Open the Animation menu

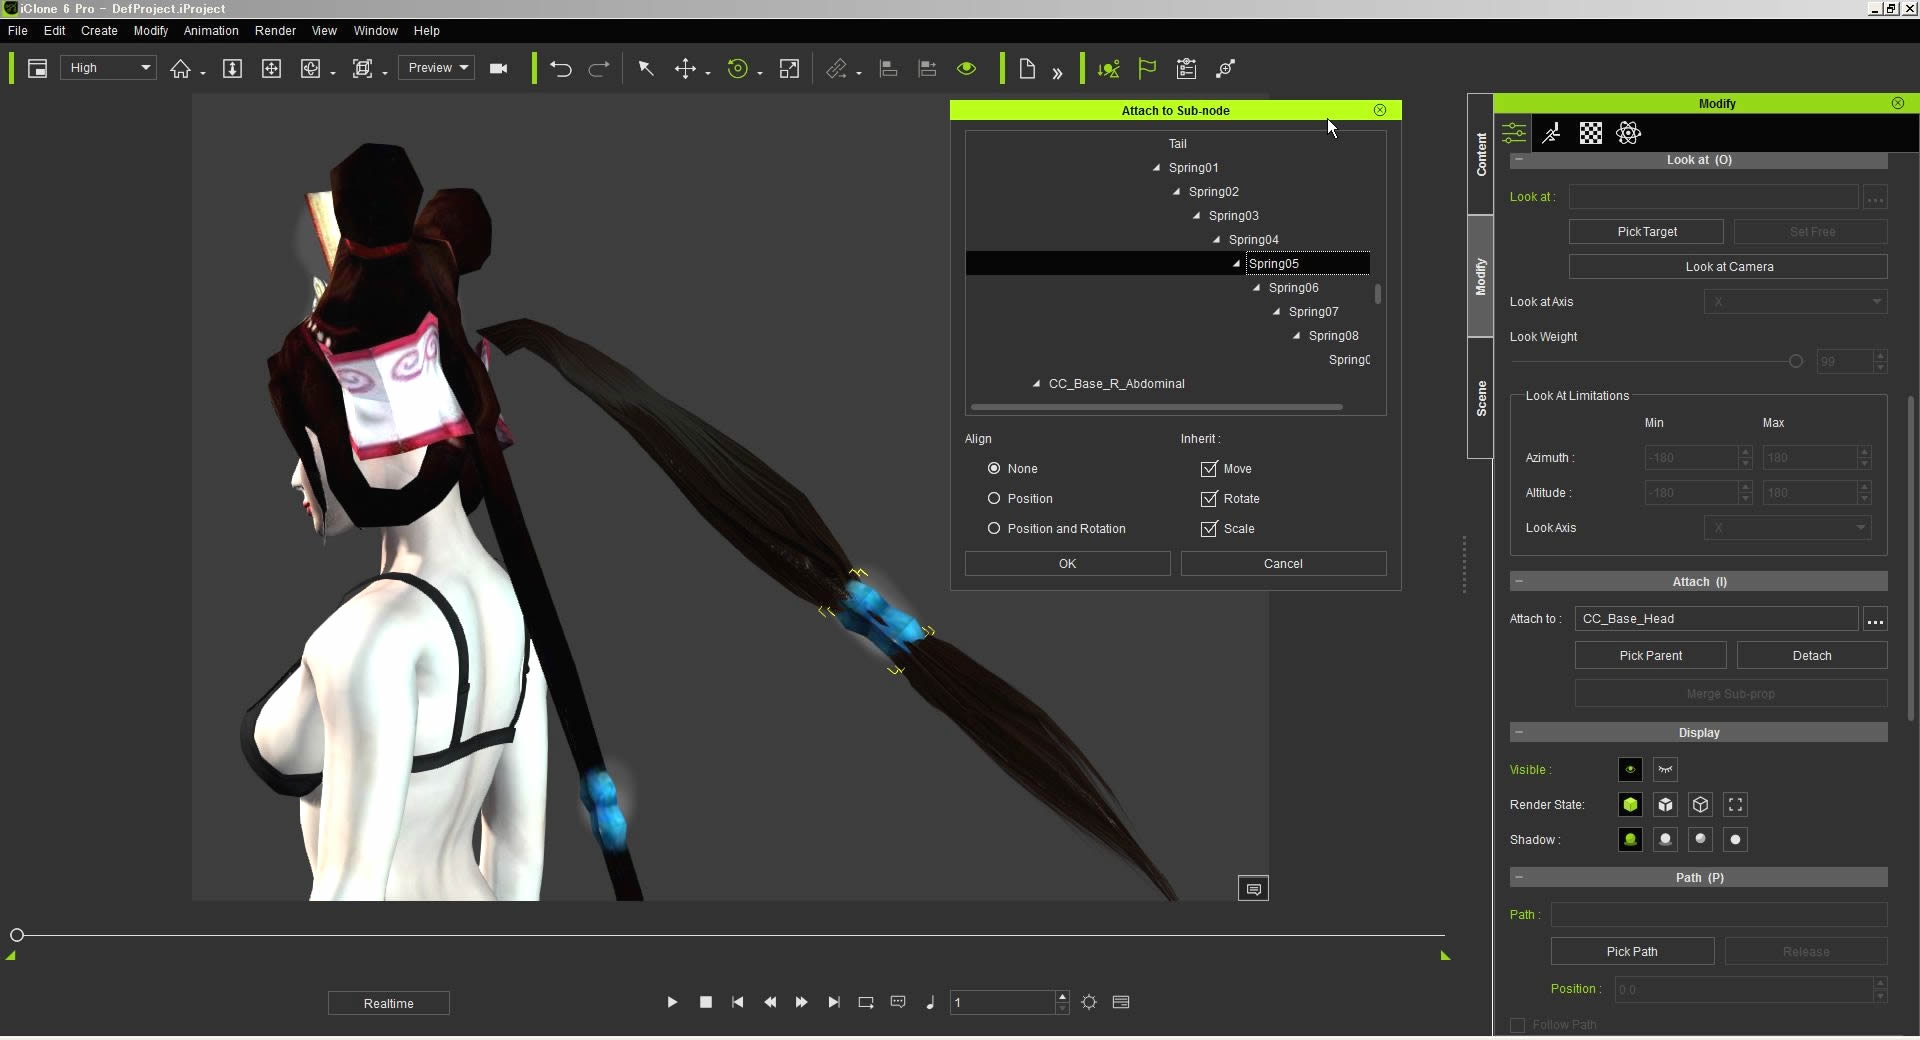click(211, 31)
